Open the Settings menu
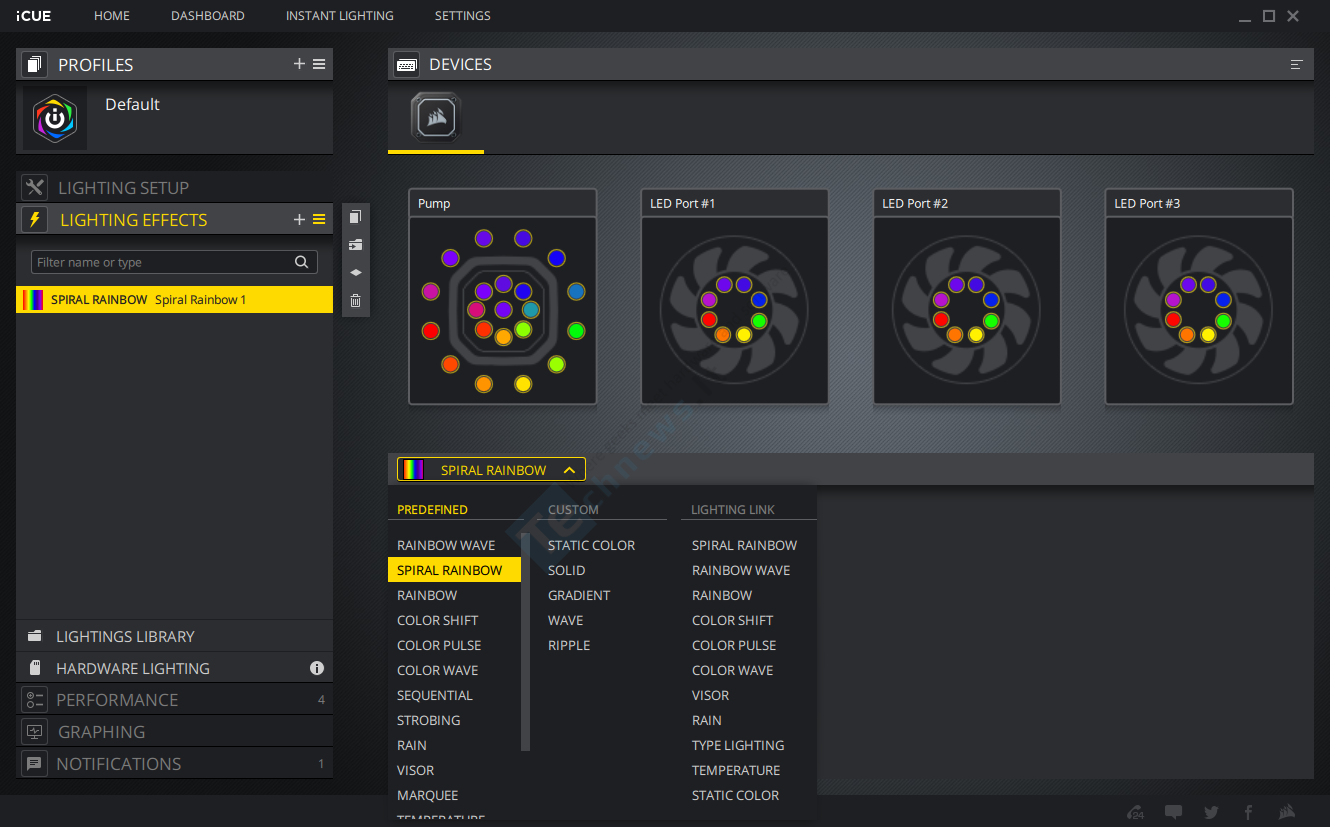 coord(463,16)
